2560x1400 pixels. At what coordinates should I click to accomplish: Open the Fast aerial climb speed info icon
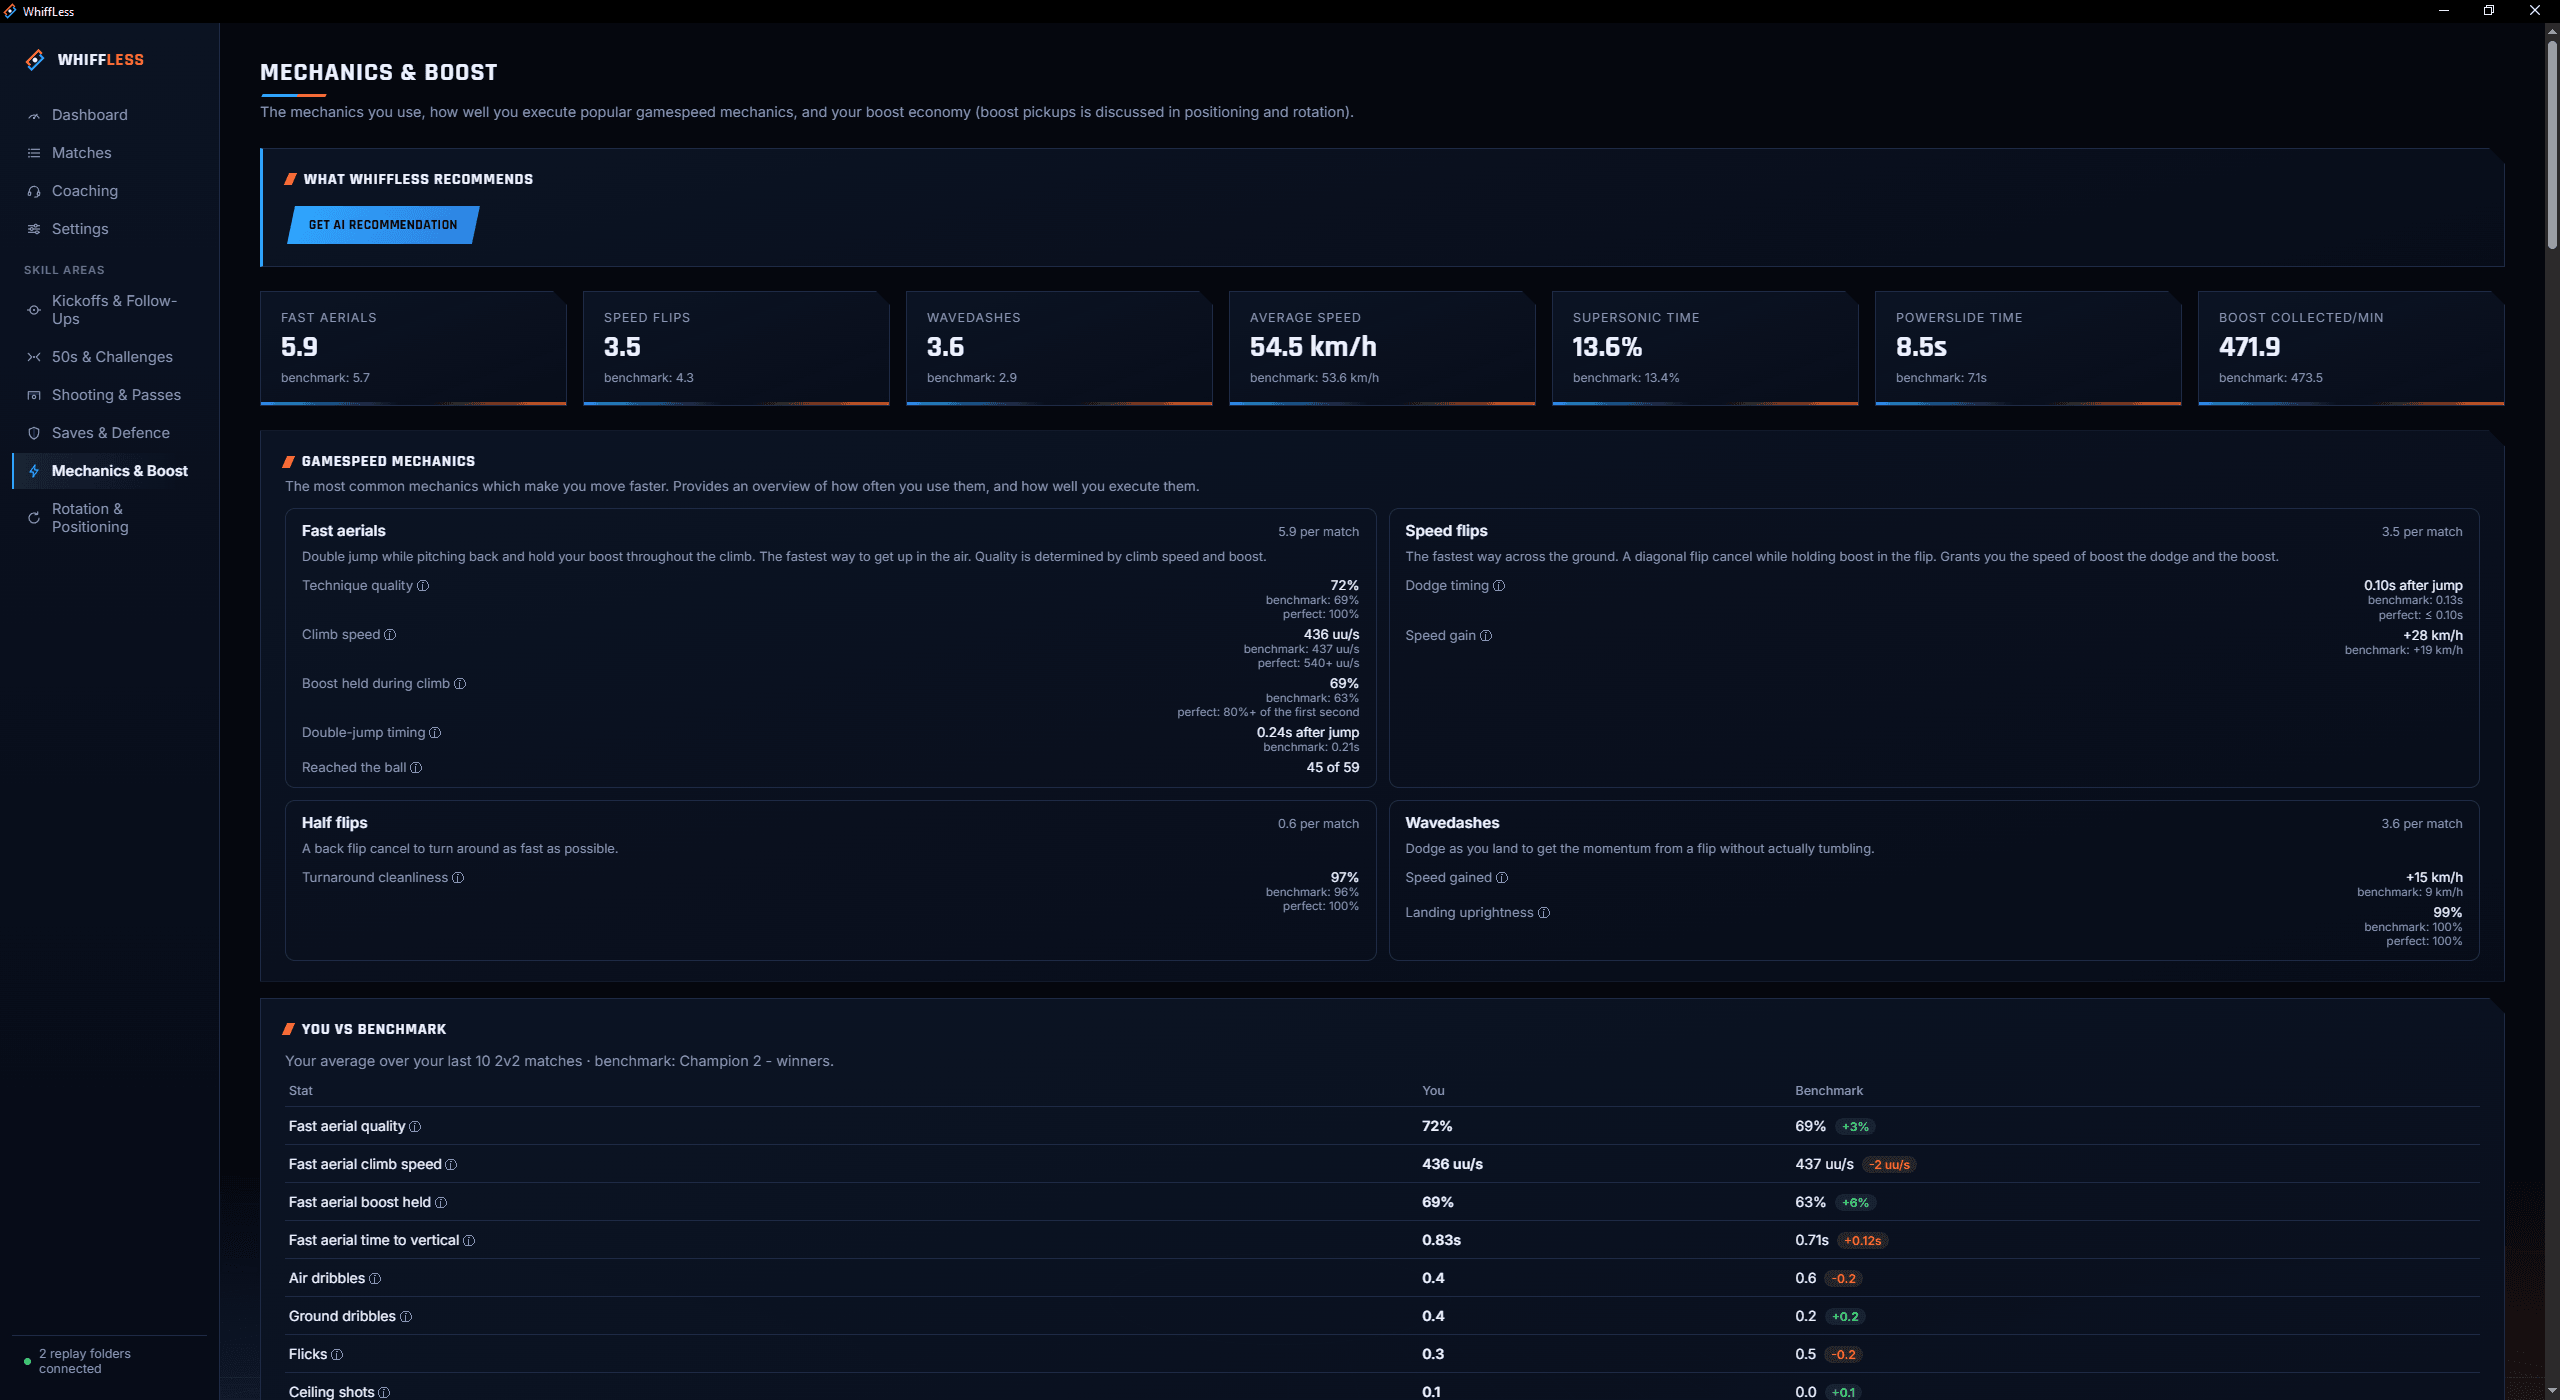click(x=451, y=1165)
